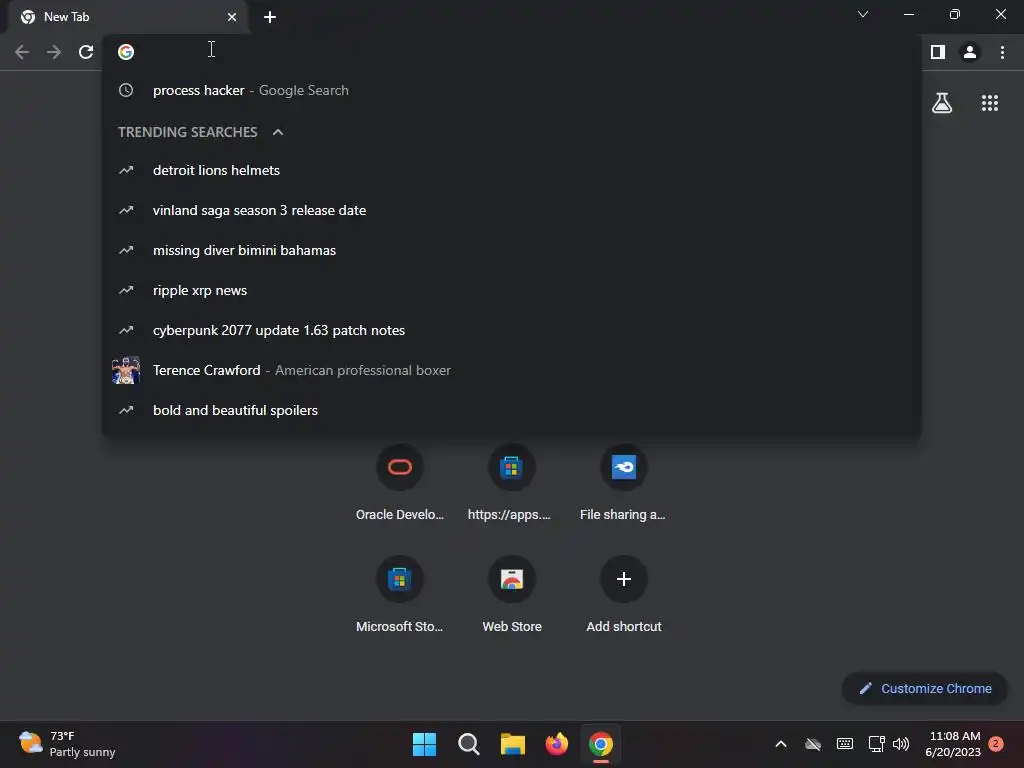The width and height of the screenshot is (1024, 768).
Task: Open a new tab with the plus button
Action: click(x=270, y=17)
